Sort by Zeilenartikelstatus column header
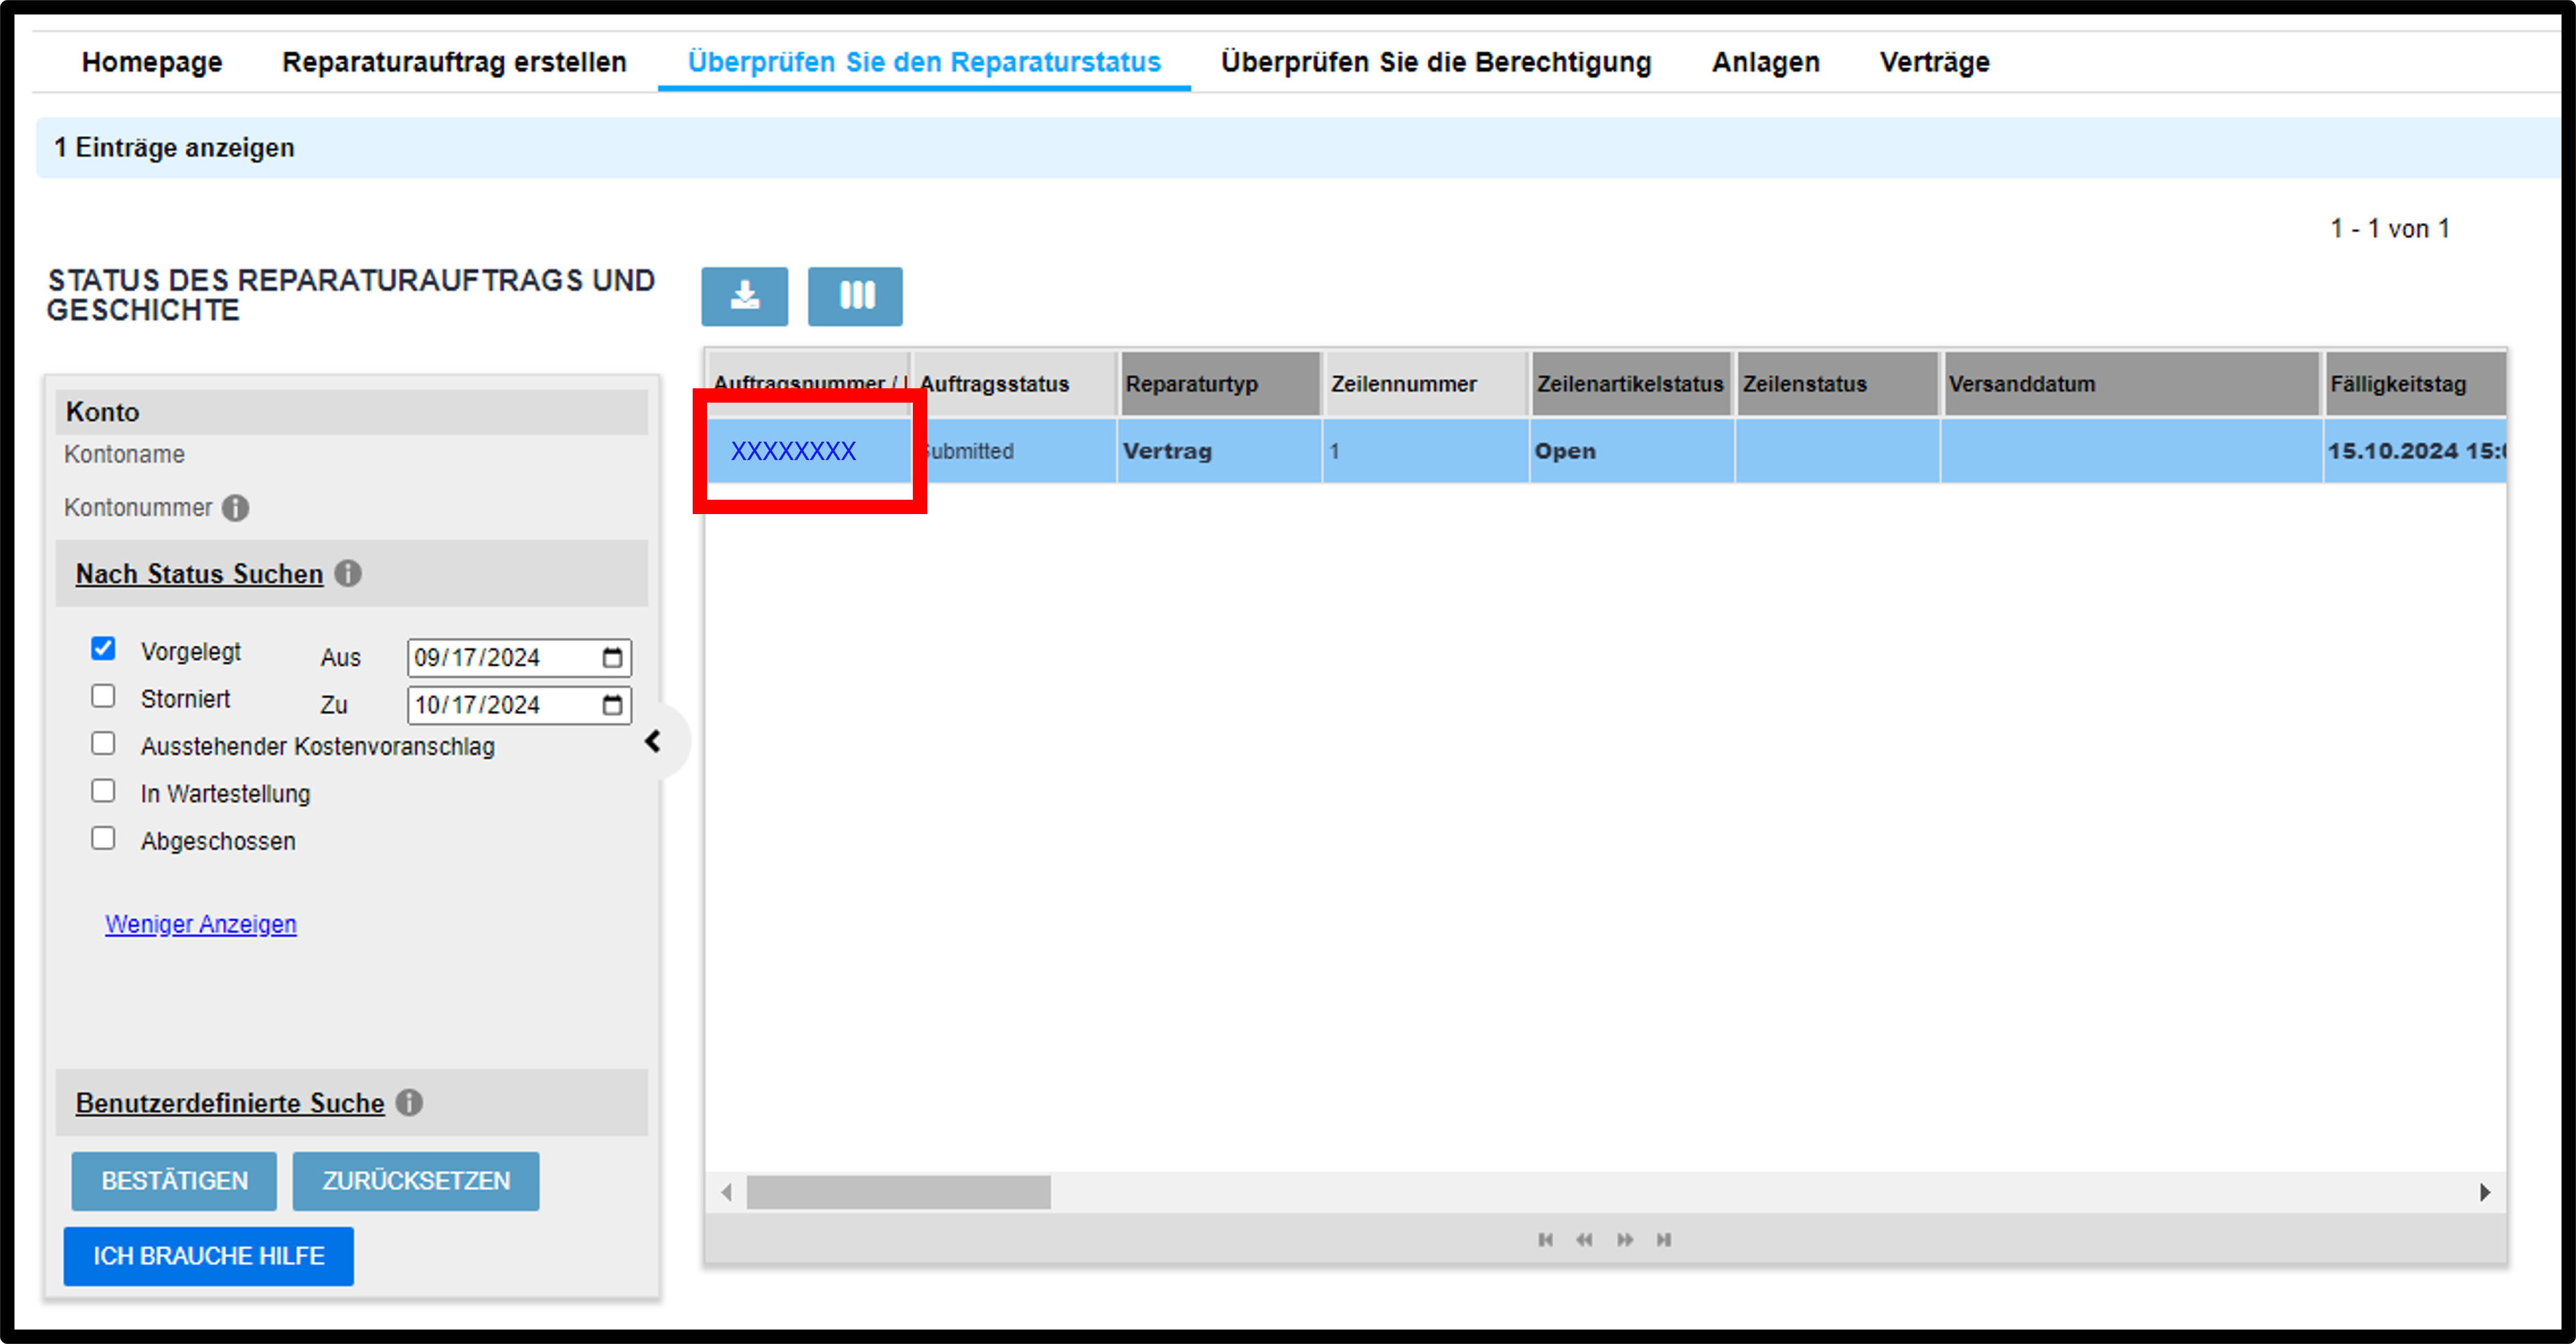The height and width of the screenshot is (1344, 2576). pos(1632,384)
